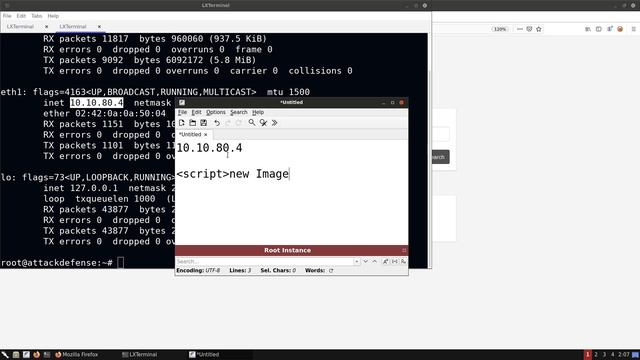This screenshot has height=360, width=640.
Task: Open the Search menu in the text editor
Action: pos(239,112)
